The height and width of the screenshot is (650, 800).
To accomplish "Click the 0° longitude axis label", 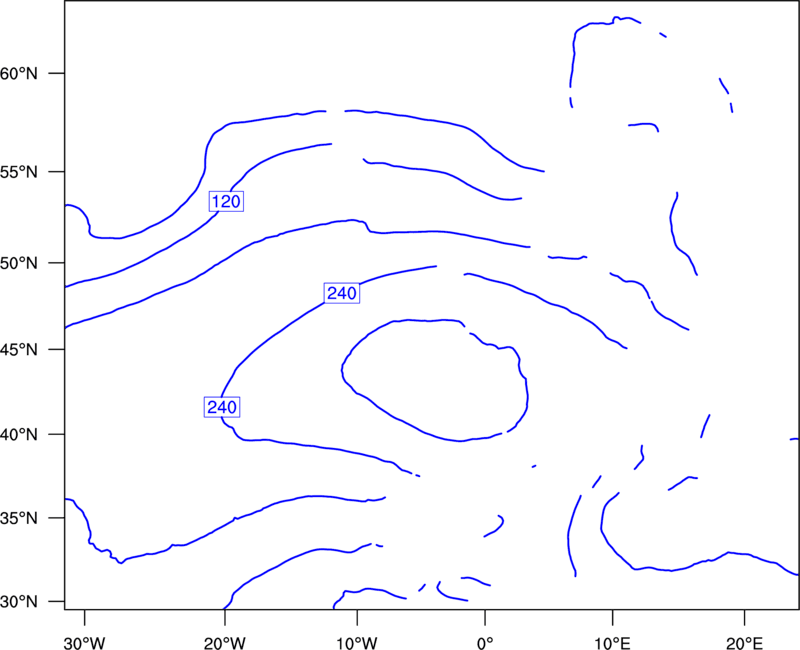I will 485,643.
